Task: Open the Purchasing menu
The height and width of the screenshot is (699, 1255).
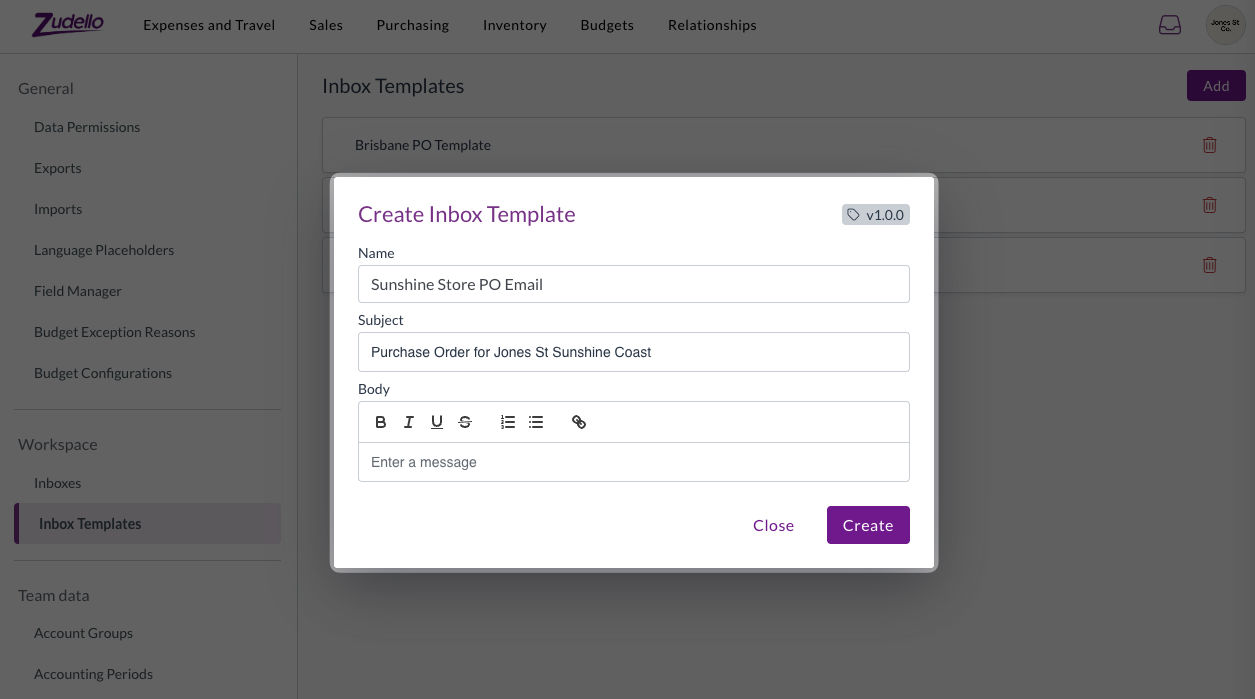Action: [413, 25]
